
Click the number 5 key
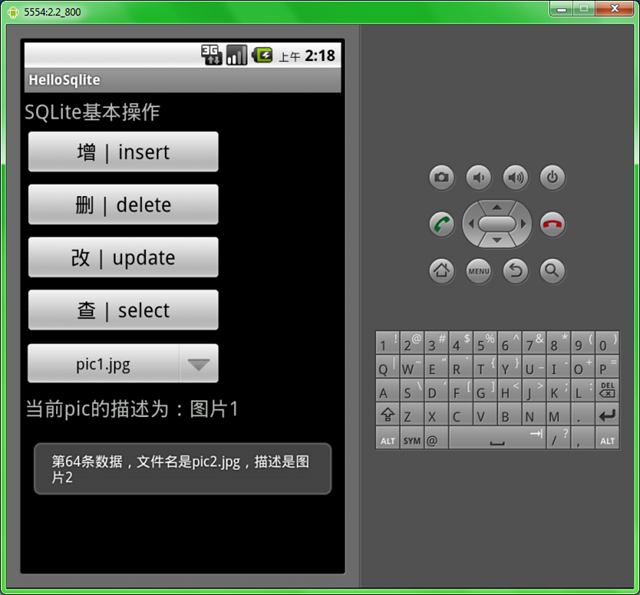485,343
